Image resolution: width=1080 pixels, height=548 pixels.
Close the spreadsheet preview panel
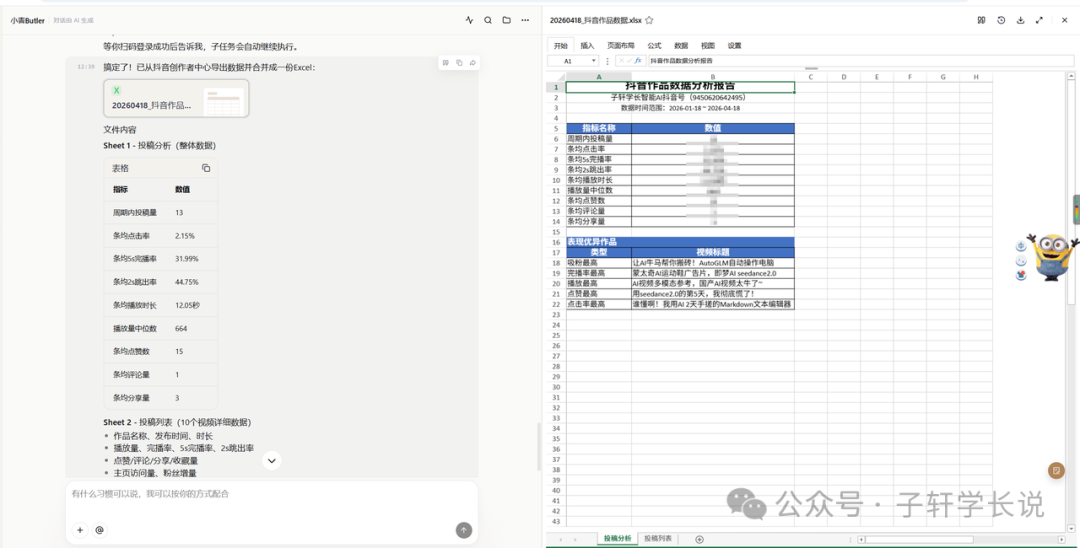tap(1064, 21)
